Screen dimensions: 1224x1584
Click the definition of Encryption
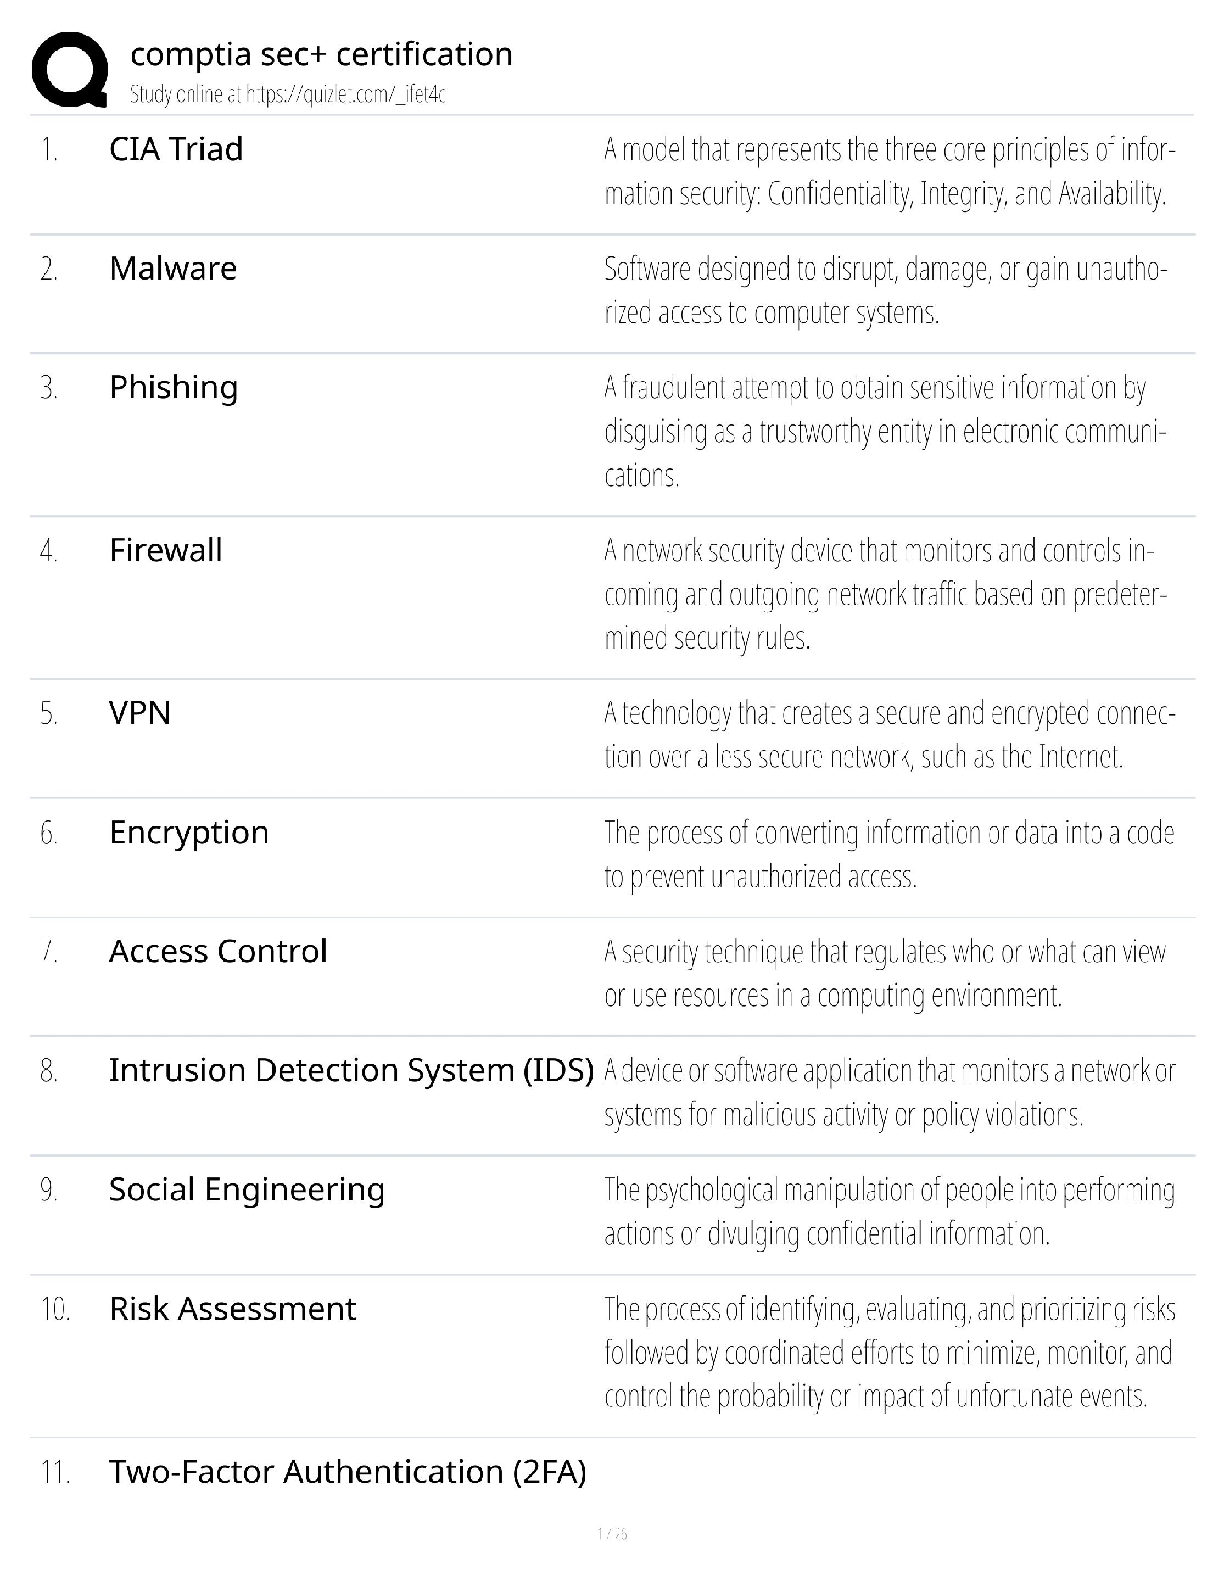[x=888, y=854]
